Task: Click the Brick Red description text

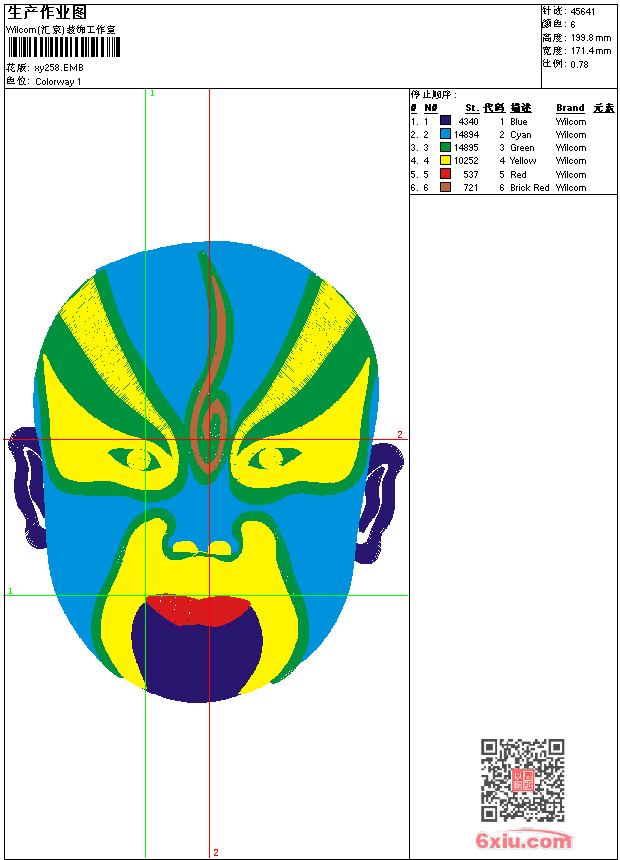Action: click(x=529, y=188)
